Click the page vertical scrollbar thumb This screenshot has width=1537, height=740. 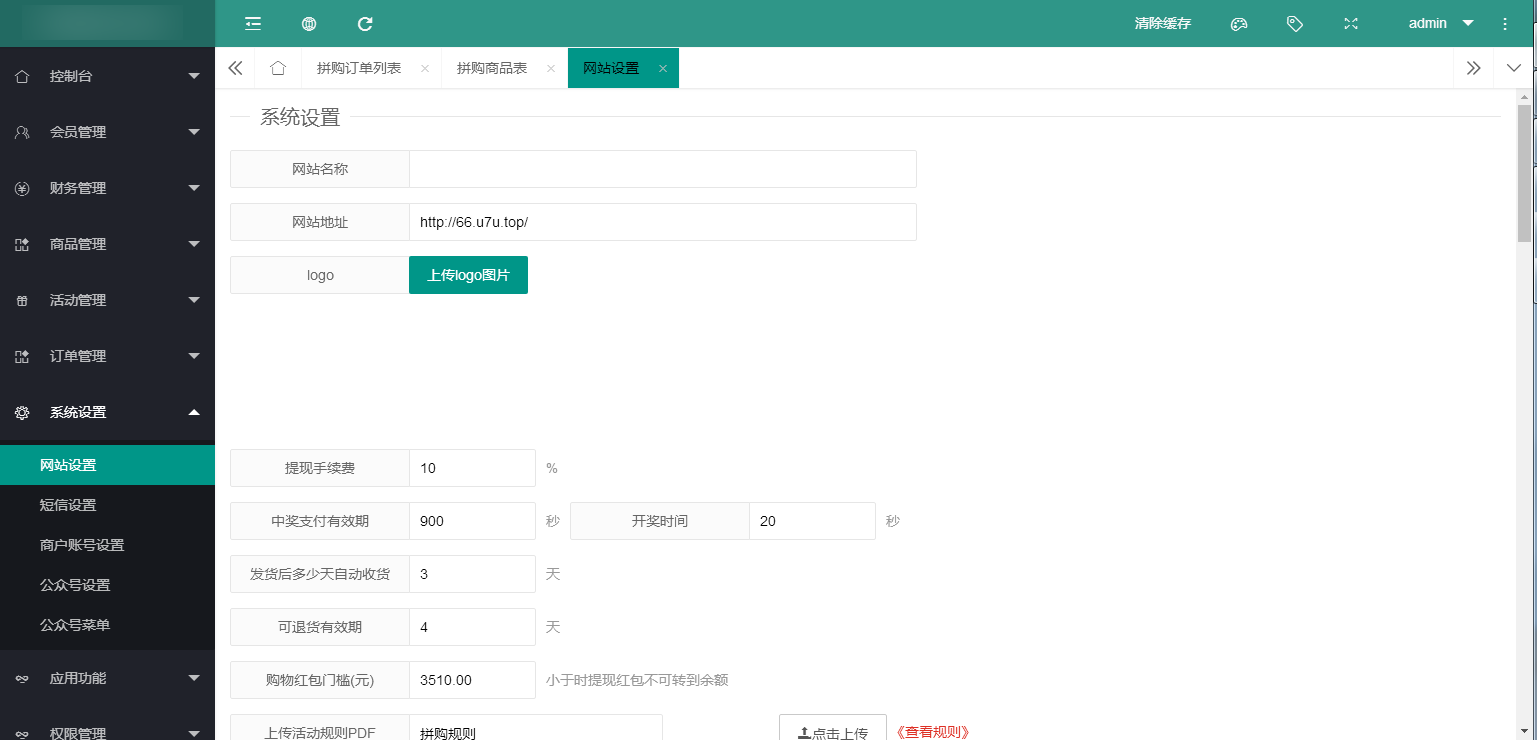[1525, 173]
